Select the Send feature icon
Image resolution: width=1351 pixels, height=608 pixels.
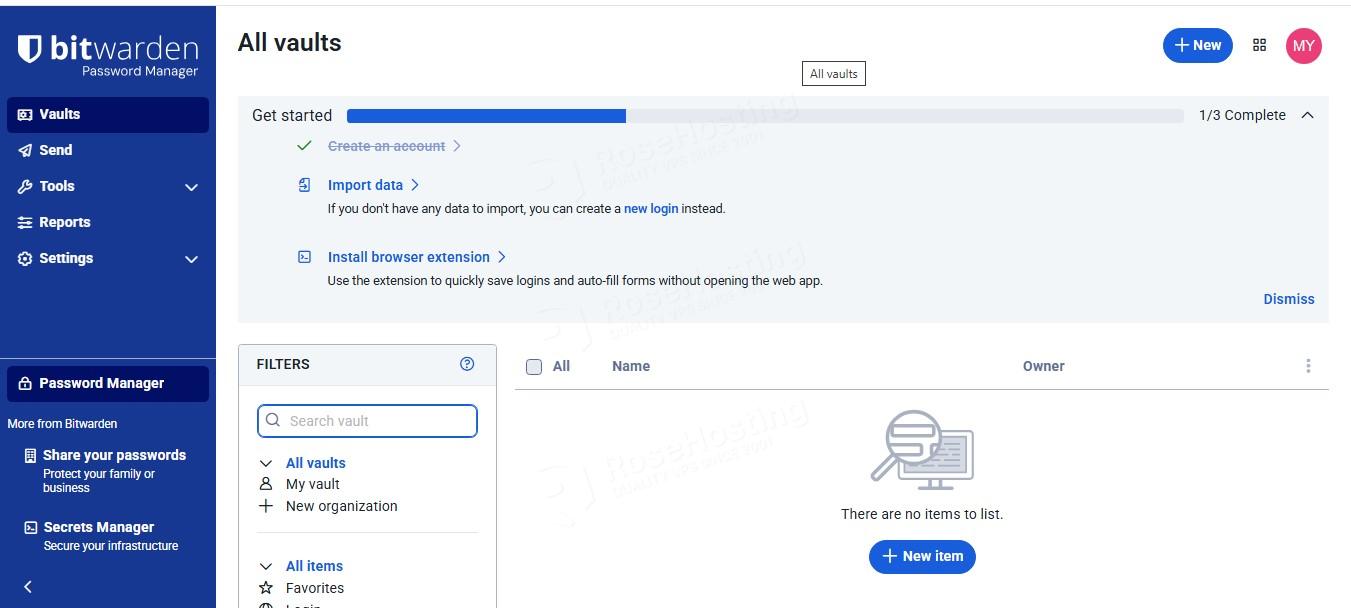(24, 150)
